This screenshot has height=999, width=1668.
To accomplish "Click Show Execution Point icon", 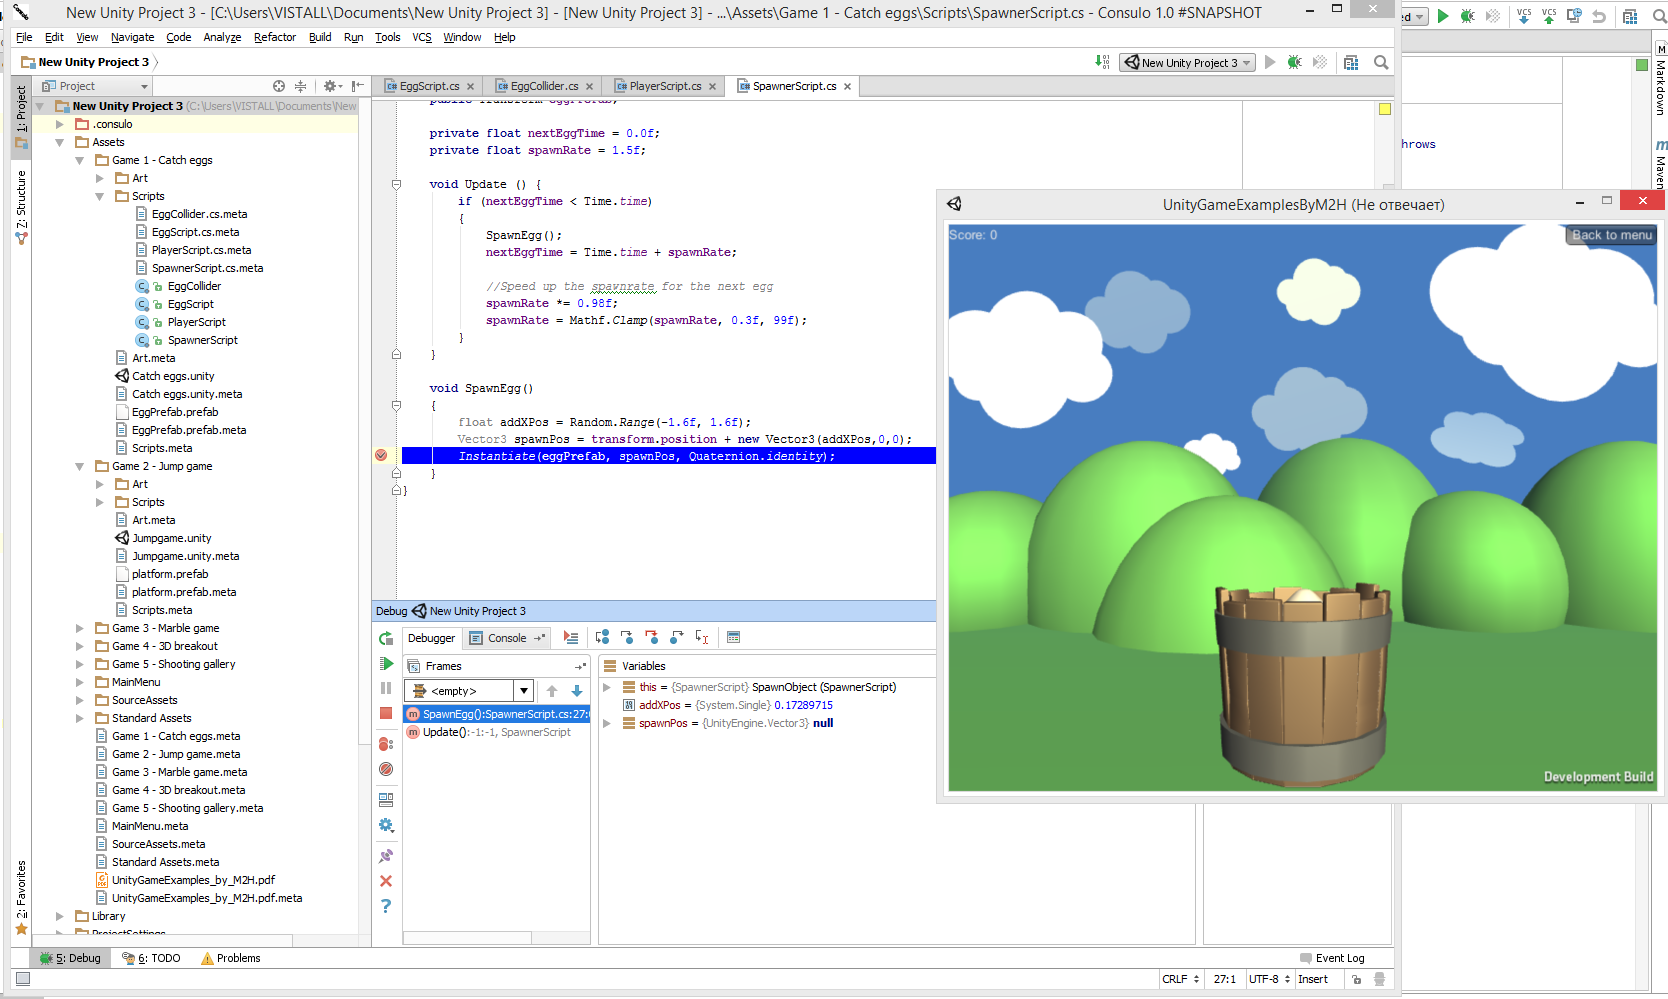I will coord(571,638).
